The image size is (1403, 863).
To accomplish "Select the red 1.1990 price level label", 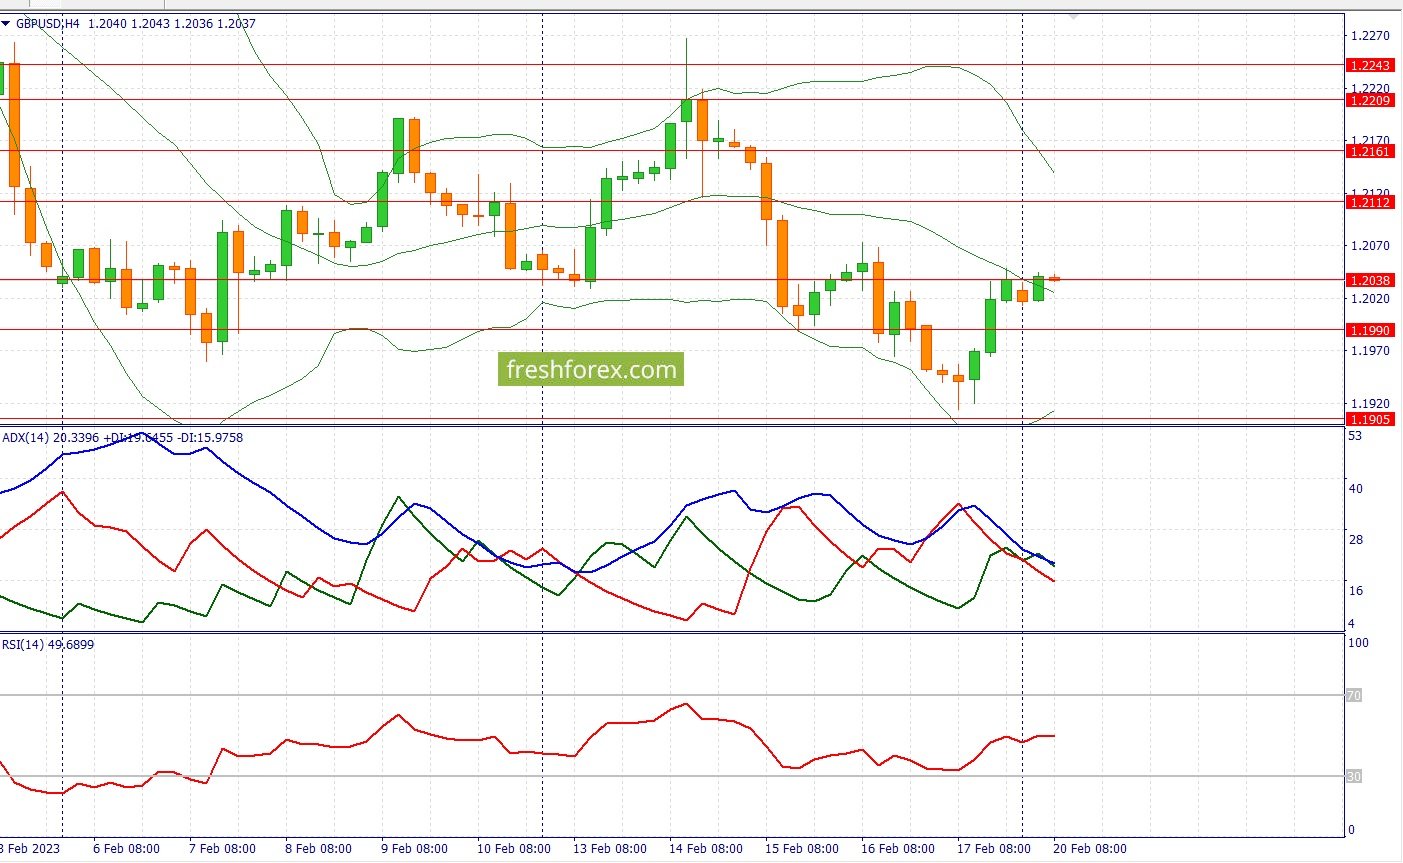I will point(1369,330).
